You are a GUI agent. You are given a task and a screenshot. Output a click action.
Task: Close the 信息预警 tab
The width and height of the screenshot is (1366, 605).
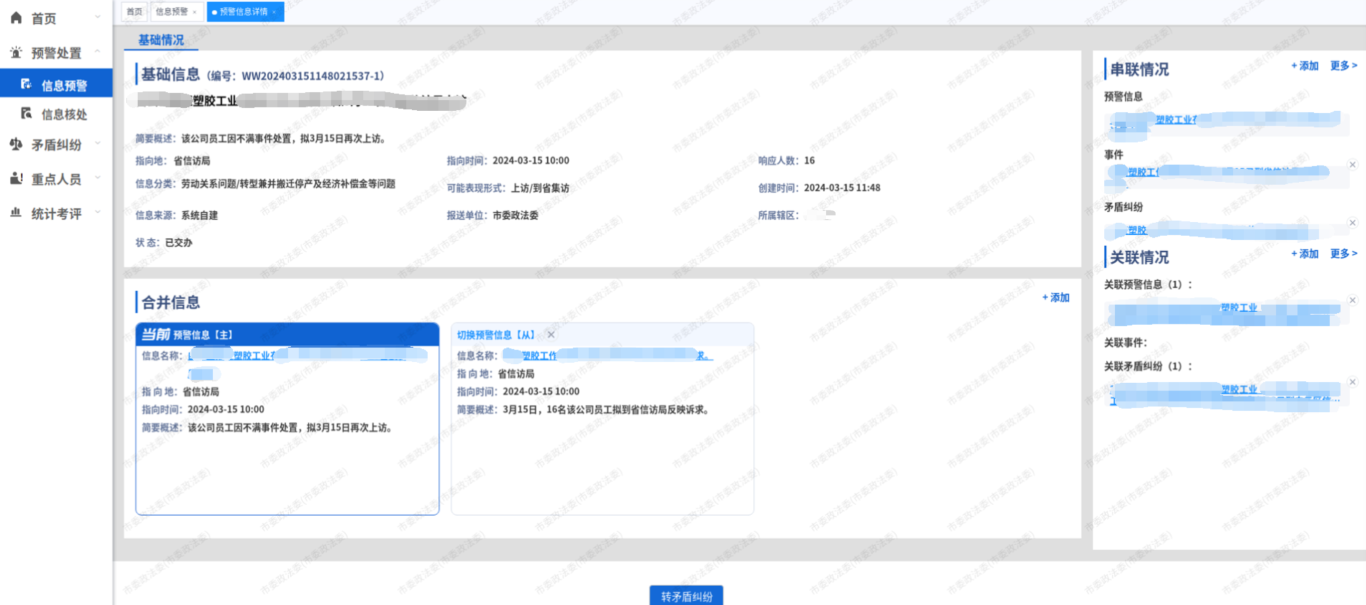[194, 12]
